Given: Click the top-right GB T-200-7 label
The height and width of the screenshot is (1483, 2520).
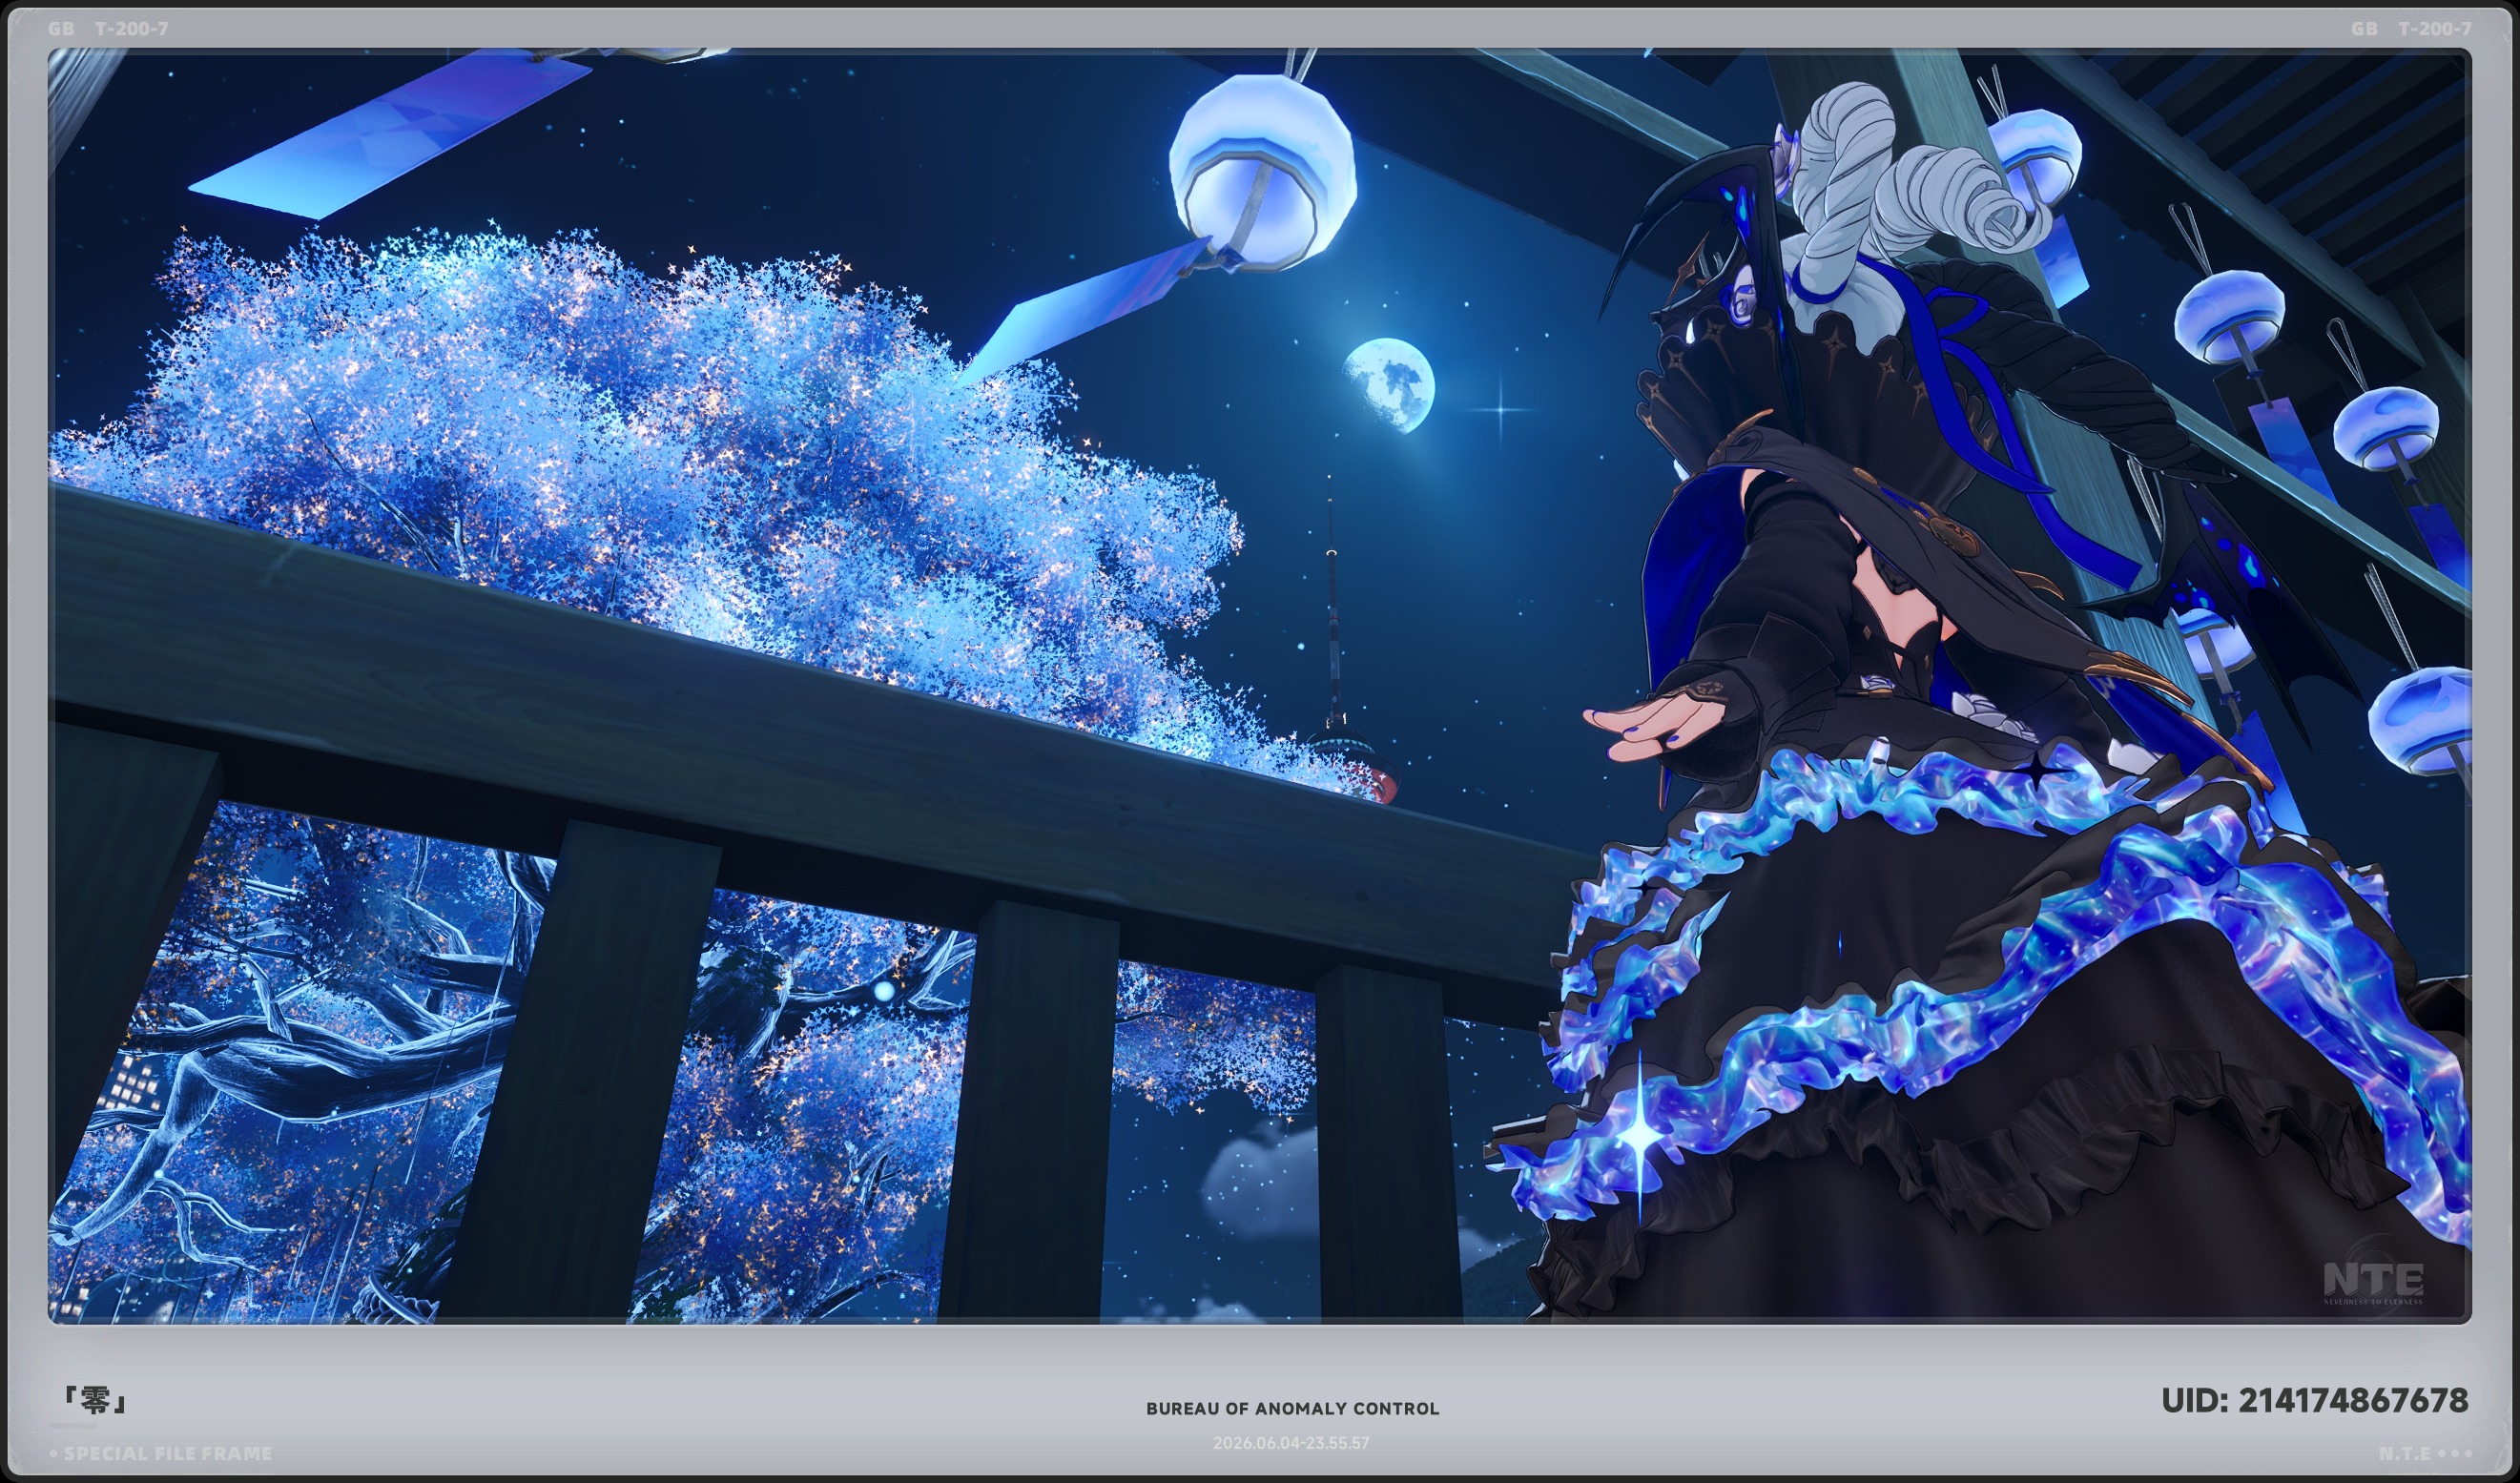Looking at the screenshot, I should pyautogui.click(x=2411, y=29).
